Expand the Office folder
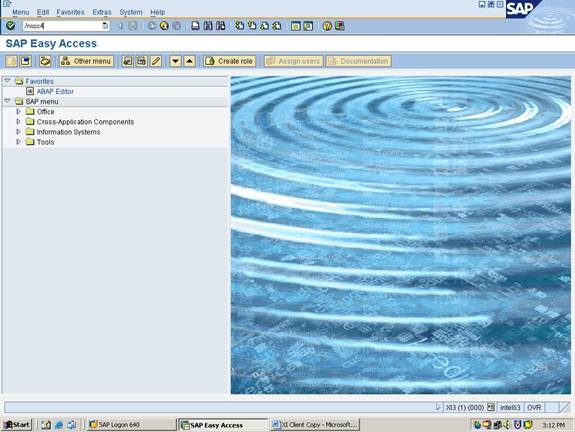 (x=18, y=111)
